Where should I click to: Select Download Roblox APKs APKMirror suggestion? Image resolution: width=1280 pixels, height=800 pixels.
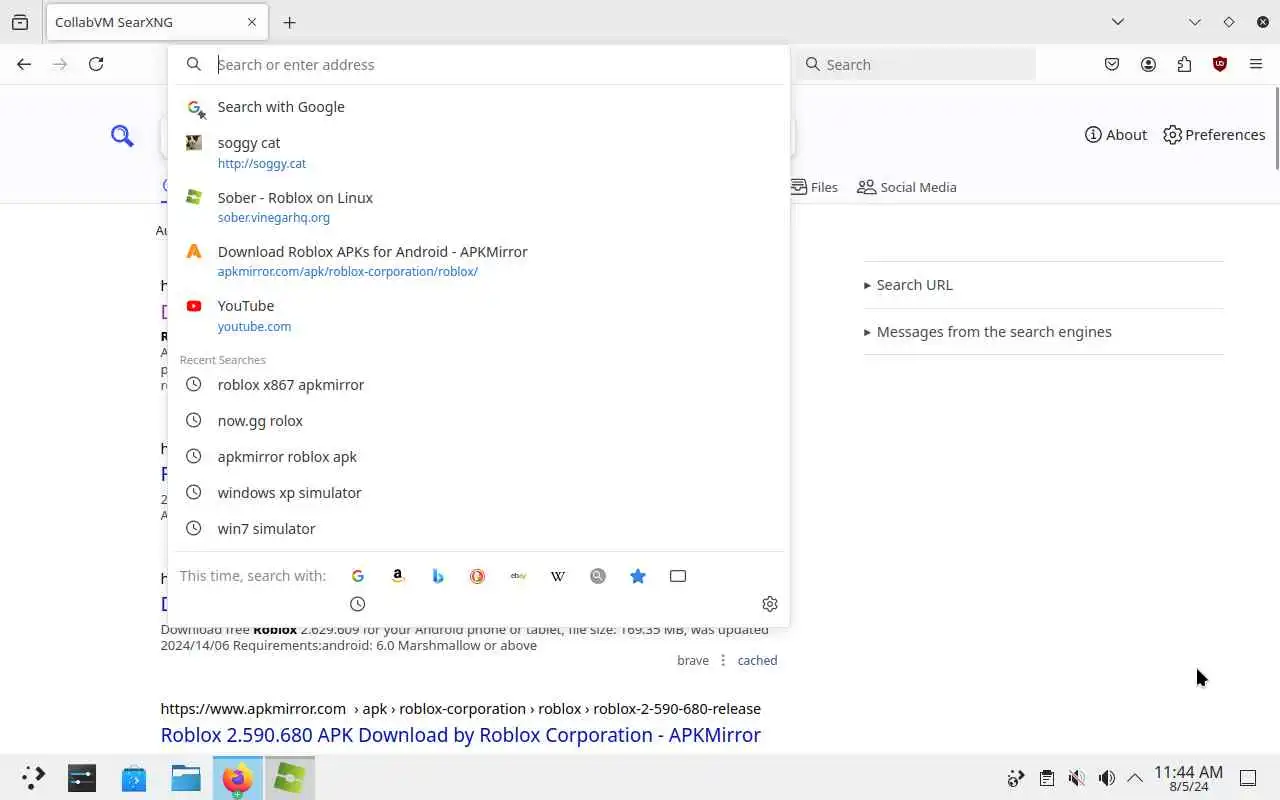coord(479,261)
